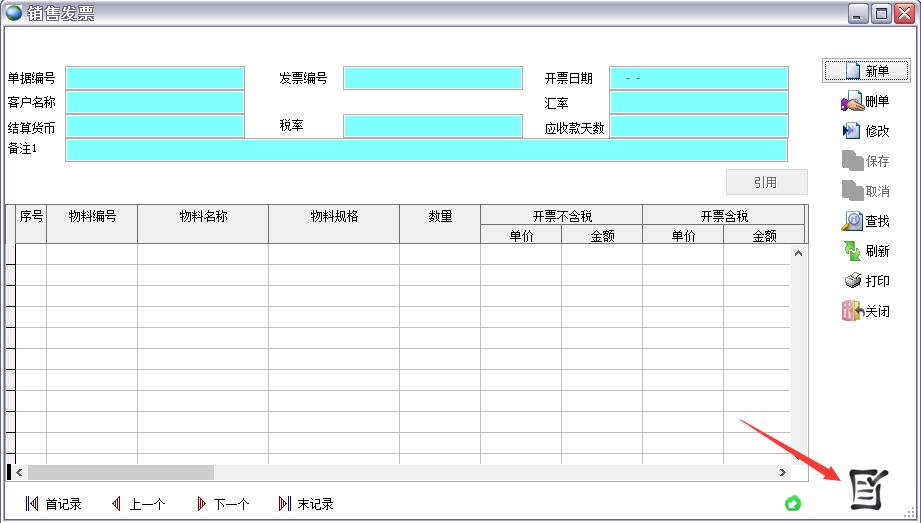
Task: Click the horizontal scrollbar right arrow
Action: [x=785, y=472]
